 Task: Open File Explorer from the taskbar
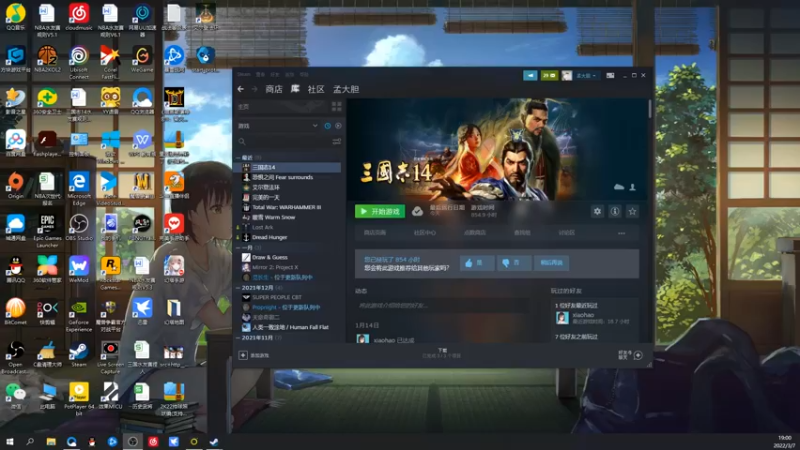pos(51,441)
